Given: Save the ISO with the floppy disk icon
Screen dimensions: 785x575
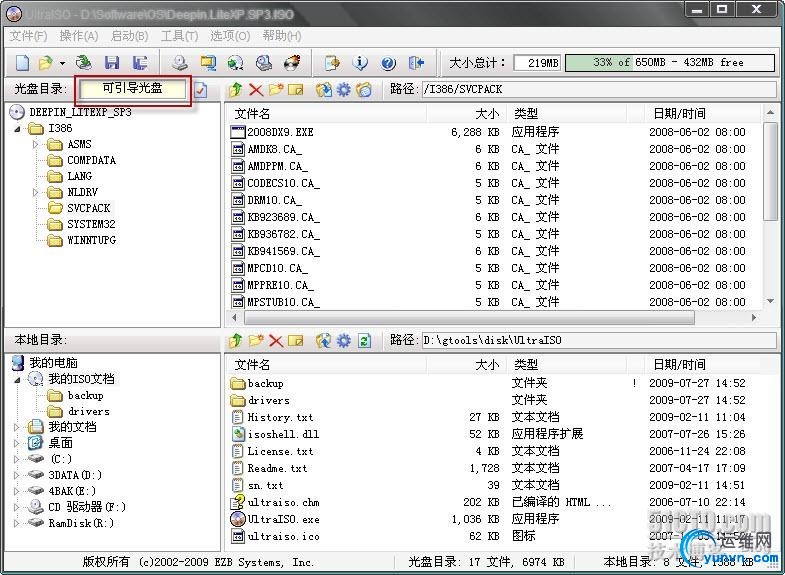Looking at the screenshot, I should click(112, 63).
